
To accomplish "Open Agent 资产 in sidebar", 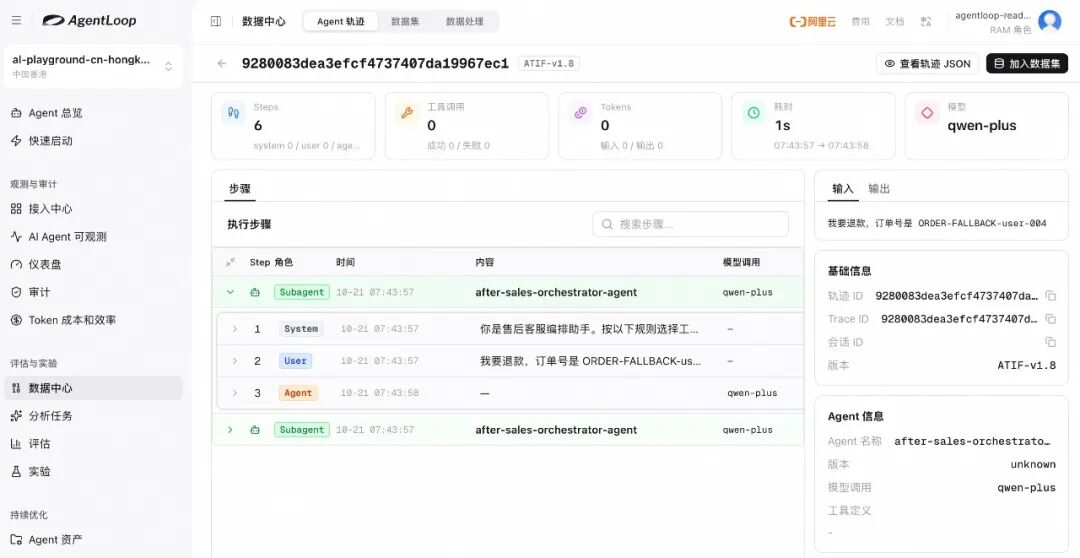I will click(94, 539).
